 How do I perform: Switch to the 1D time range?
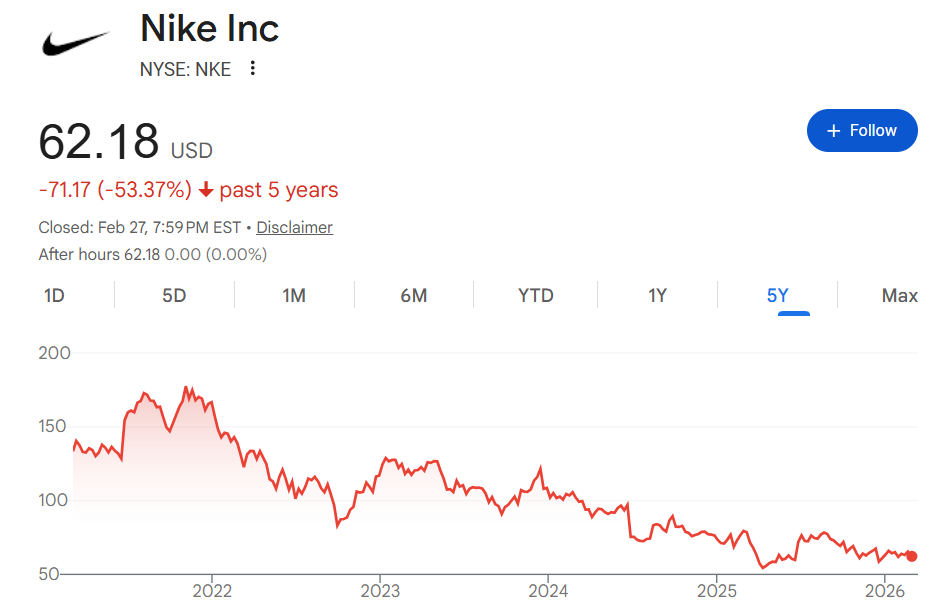[55, 295]
